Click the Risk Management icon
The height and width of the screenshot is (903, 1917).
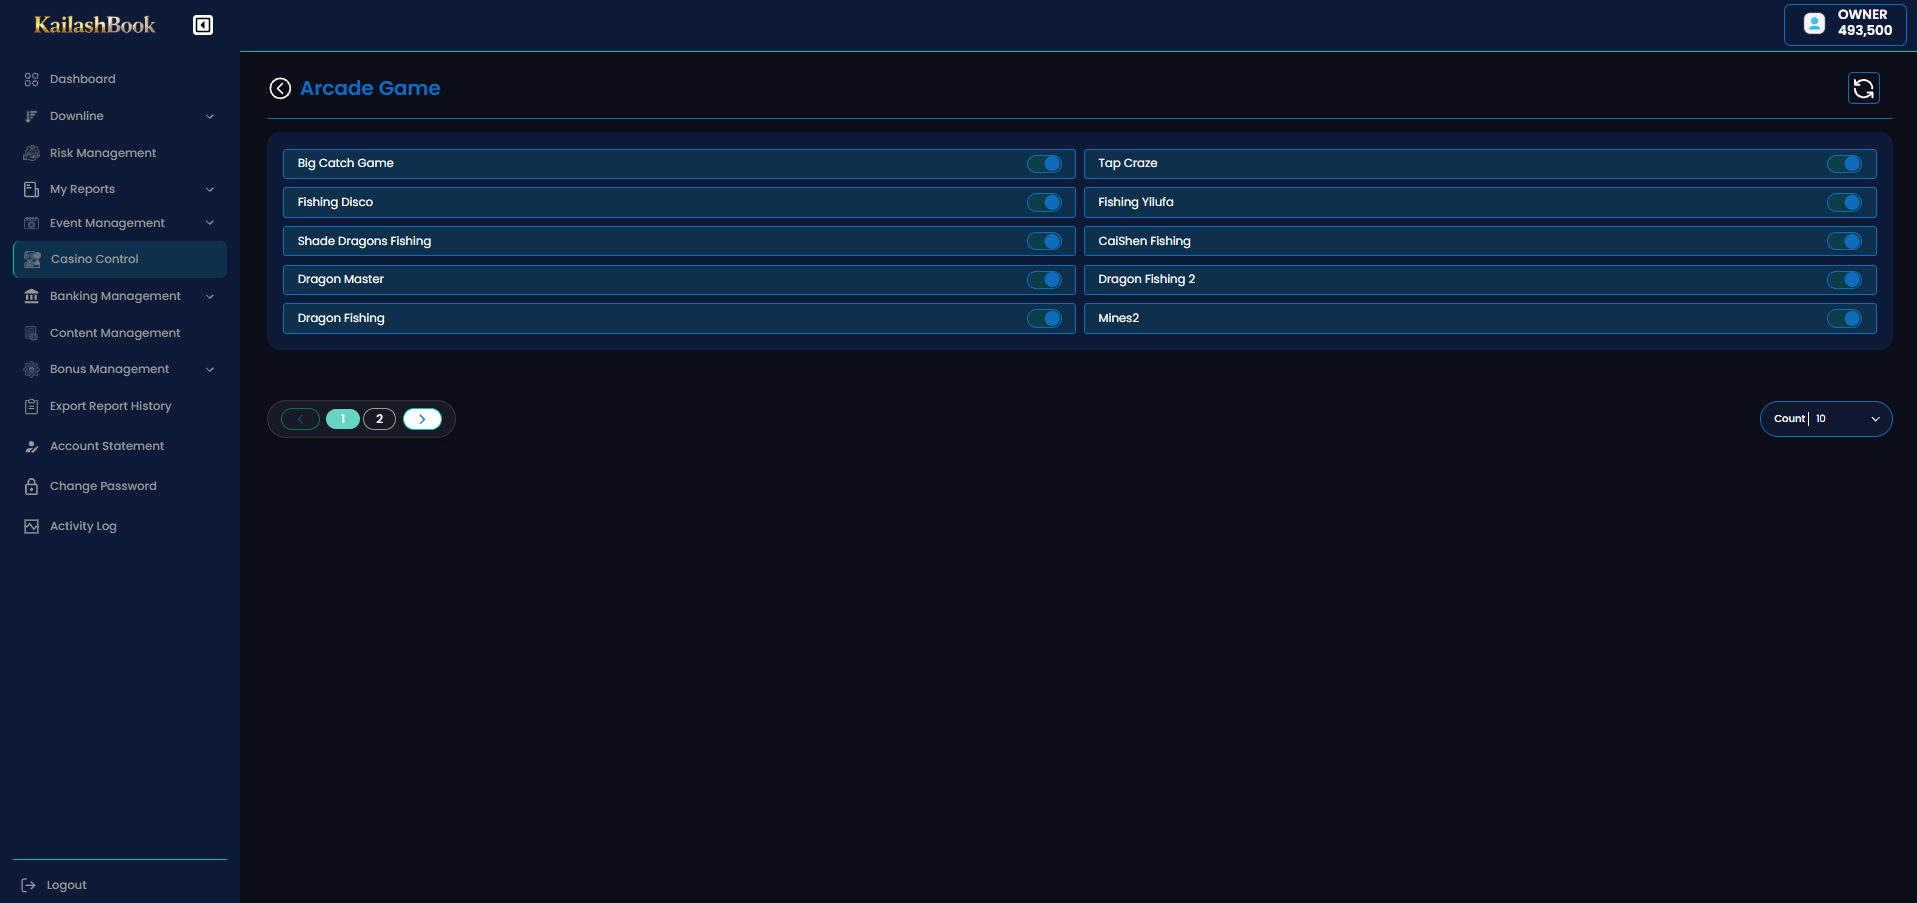(32, 153)
